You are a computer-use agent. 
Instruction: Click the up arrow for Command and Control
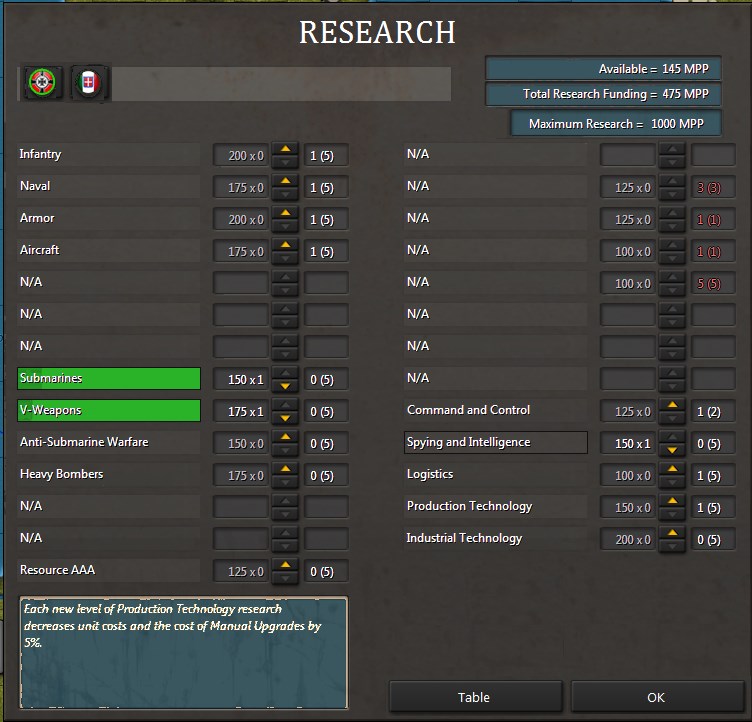(x=672, y=405)
